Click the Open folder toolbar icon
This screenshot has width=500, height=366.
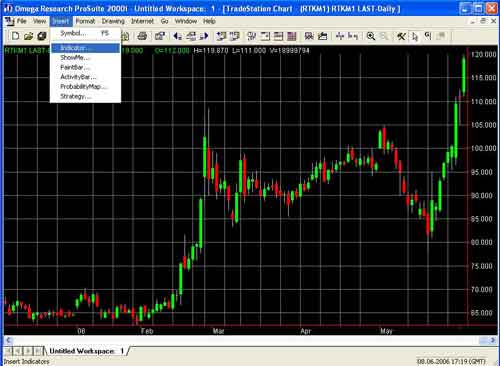coord(29,36)
